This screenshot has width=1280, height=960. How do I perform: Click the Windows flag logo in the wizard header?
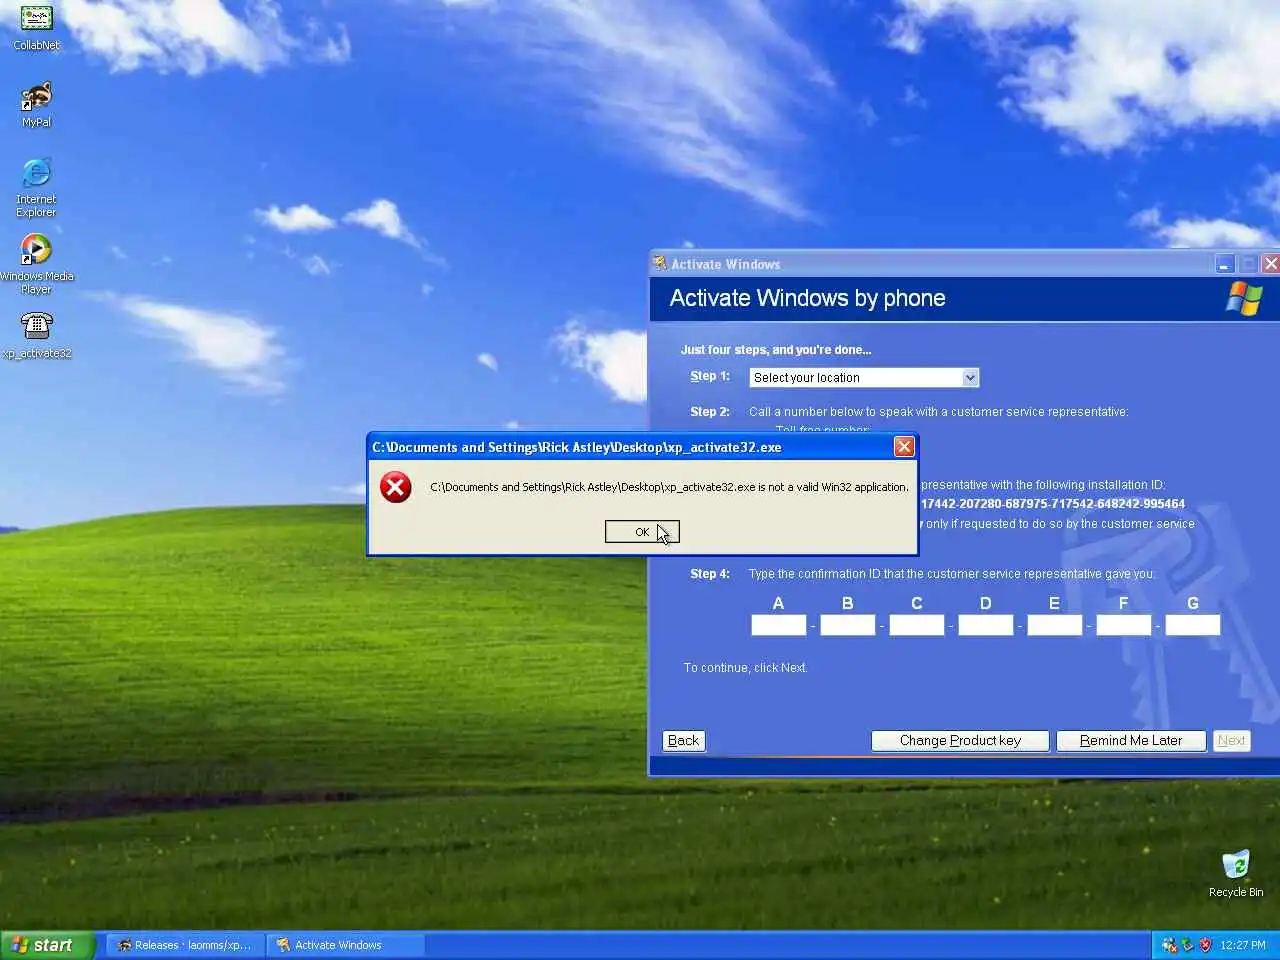(1244, 298)
